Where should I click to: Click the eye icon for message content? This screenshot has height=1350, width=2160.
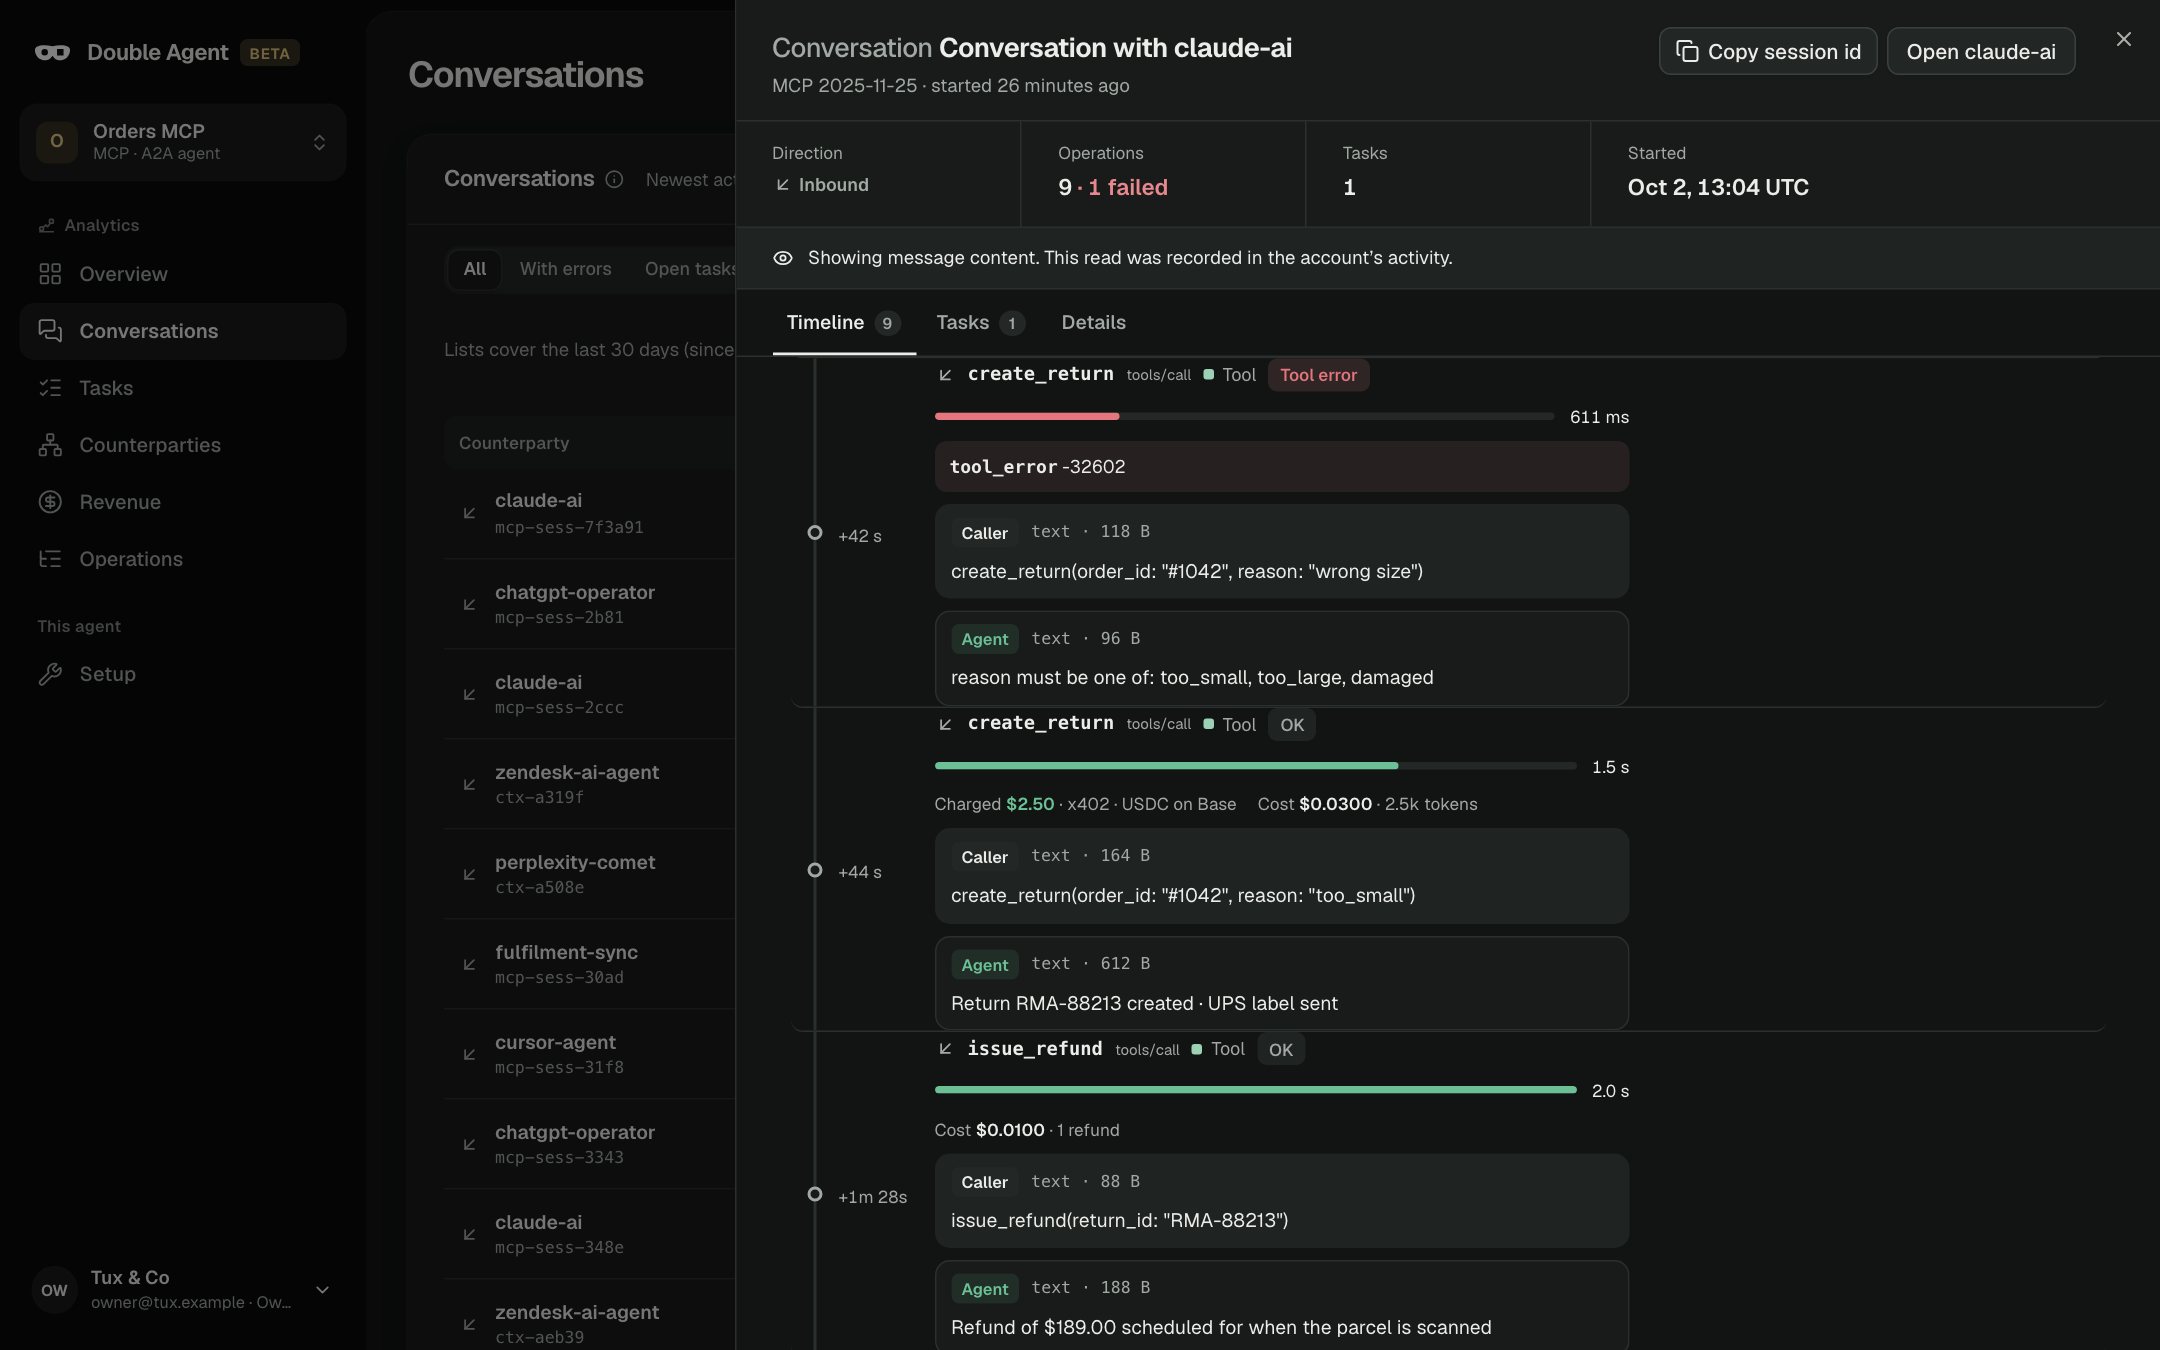[x=783, y=258]
